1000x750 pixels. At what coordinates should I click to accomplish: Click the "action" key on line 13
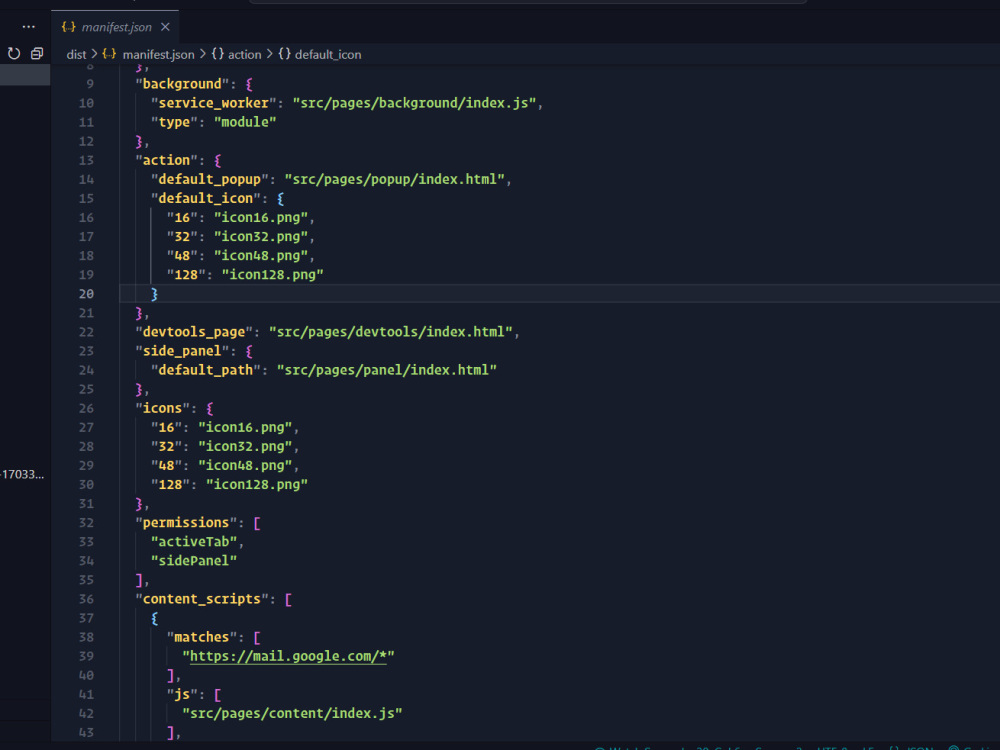[166, 160]
